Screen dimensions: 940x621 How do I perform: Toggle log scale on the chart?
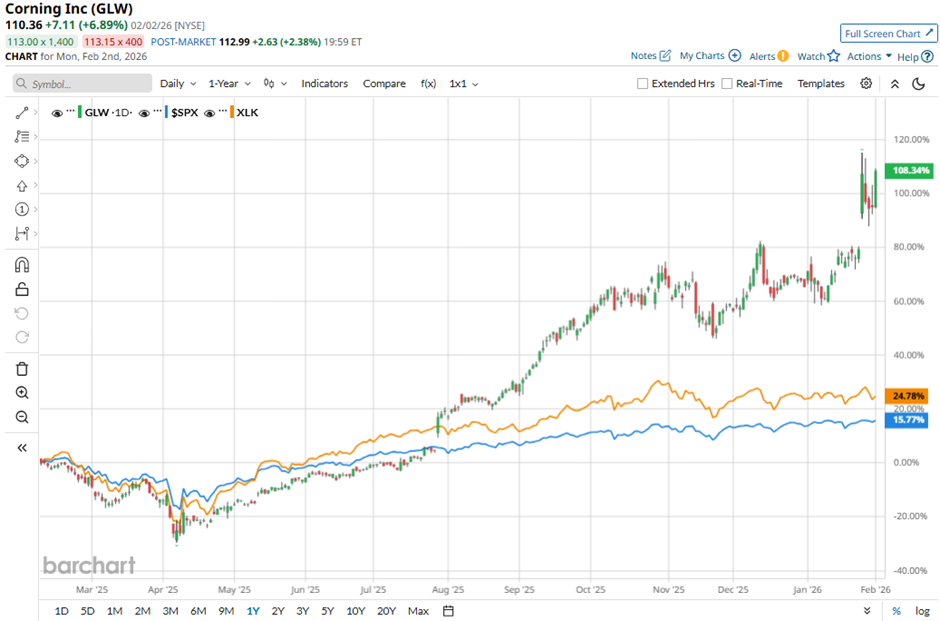click(921, 610)
